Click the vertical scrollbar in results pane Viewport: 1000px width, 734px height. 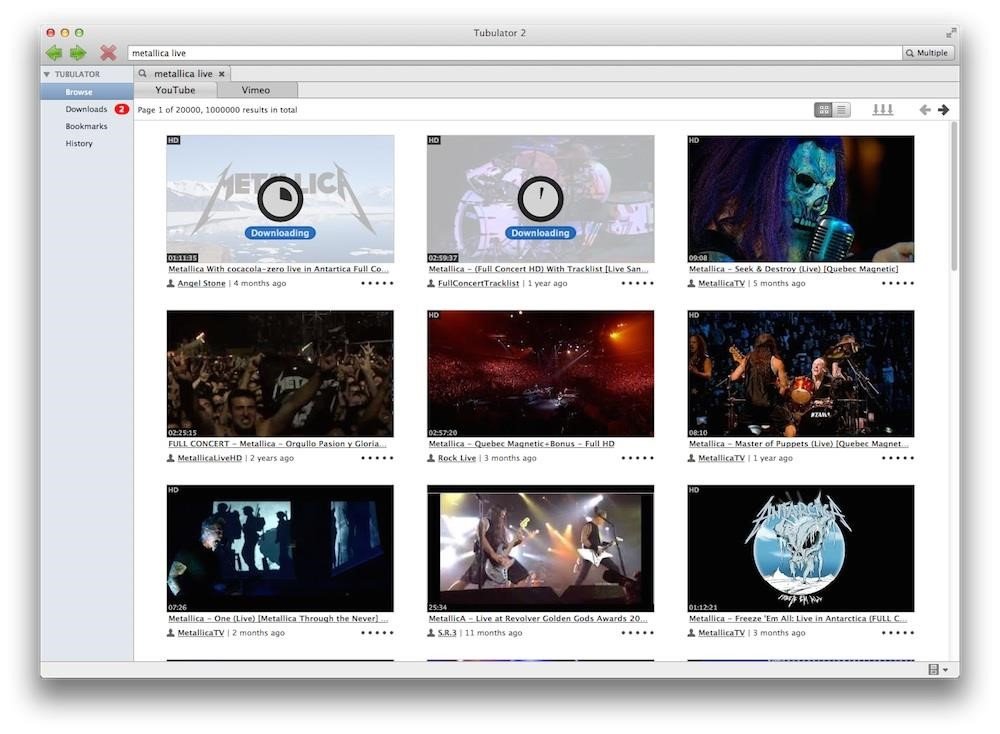(954, 196)
